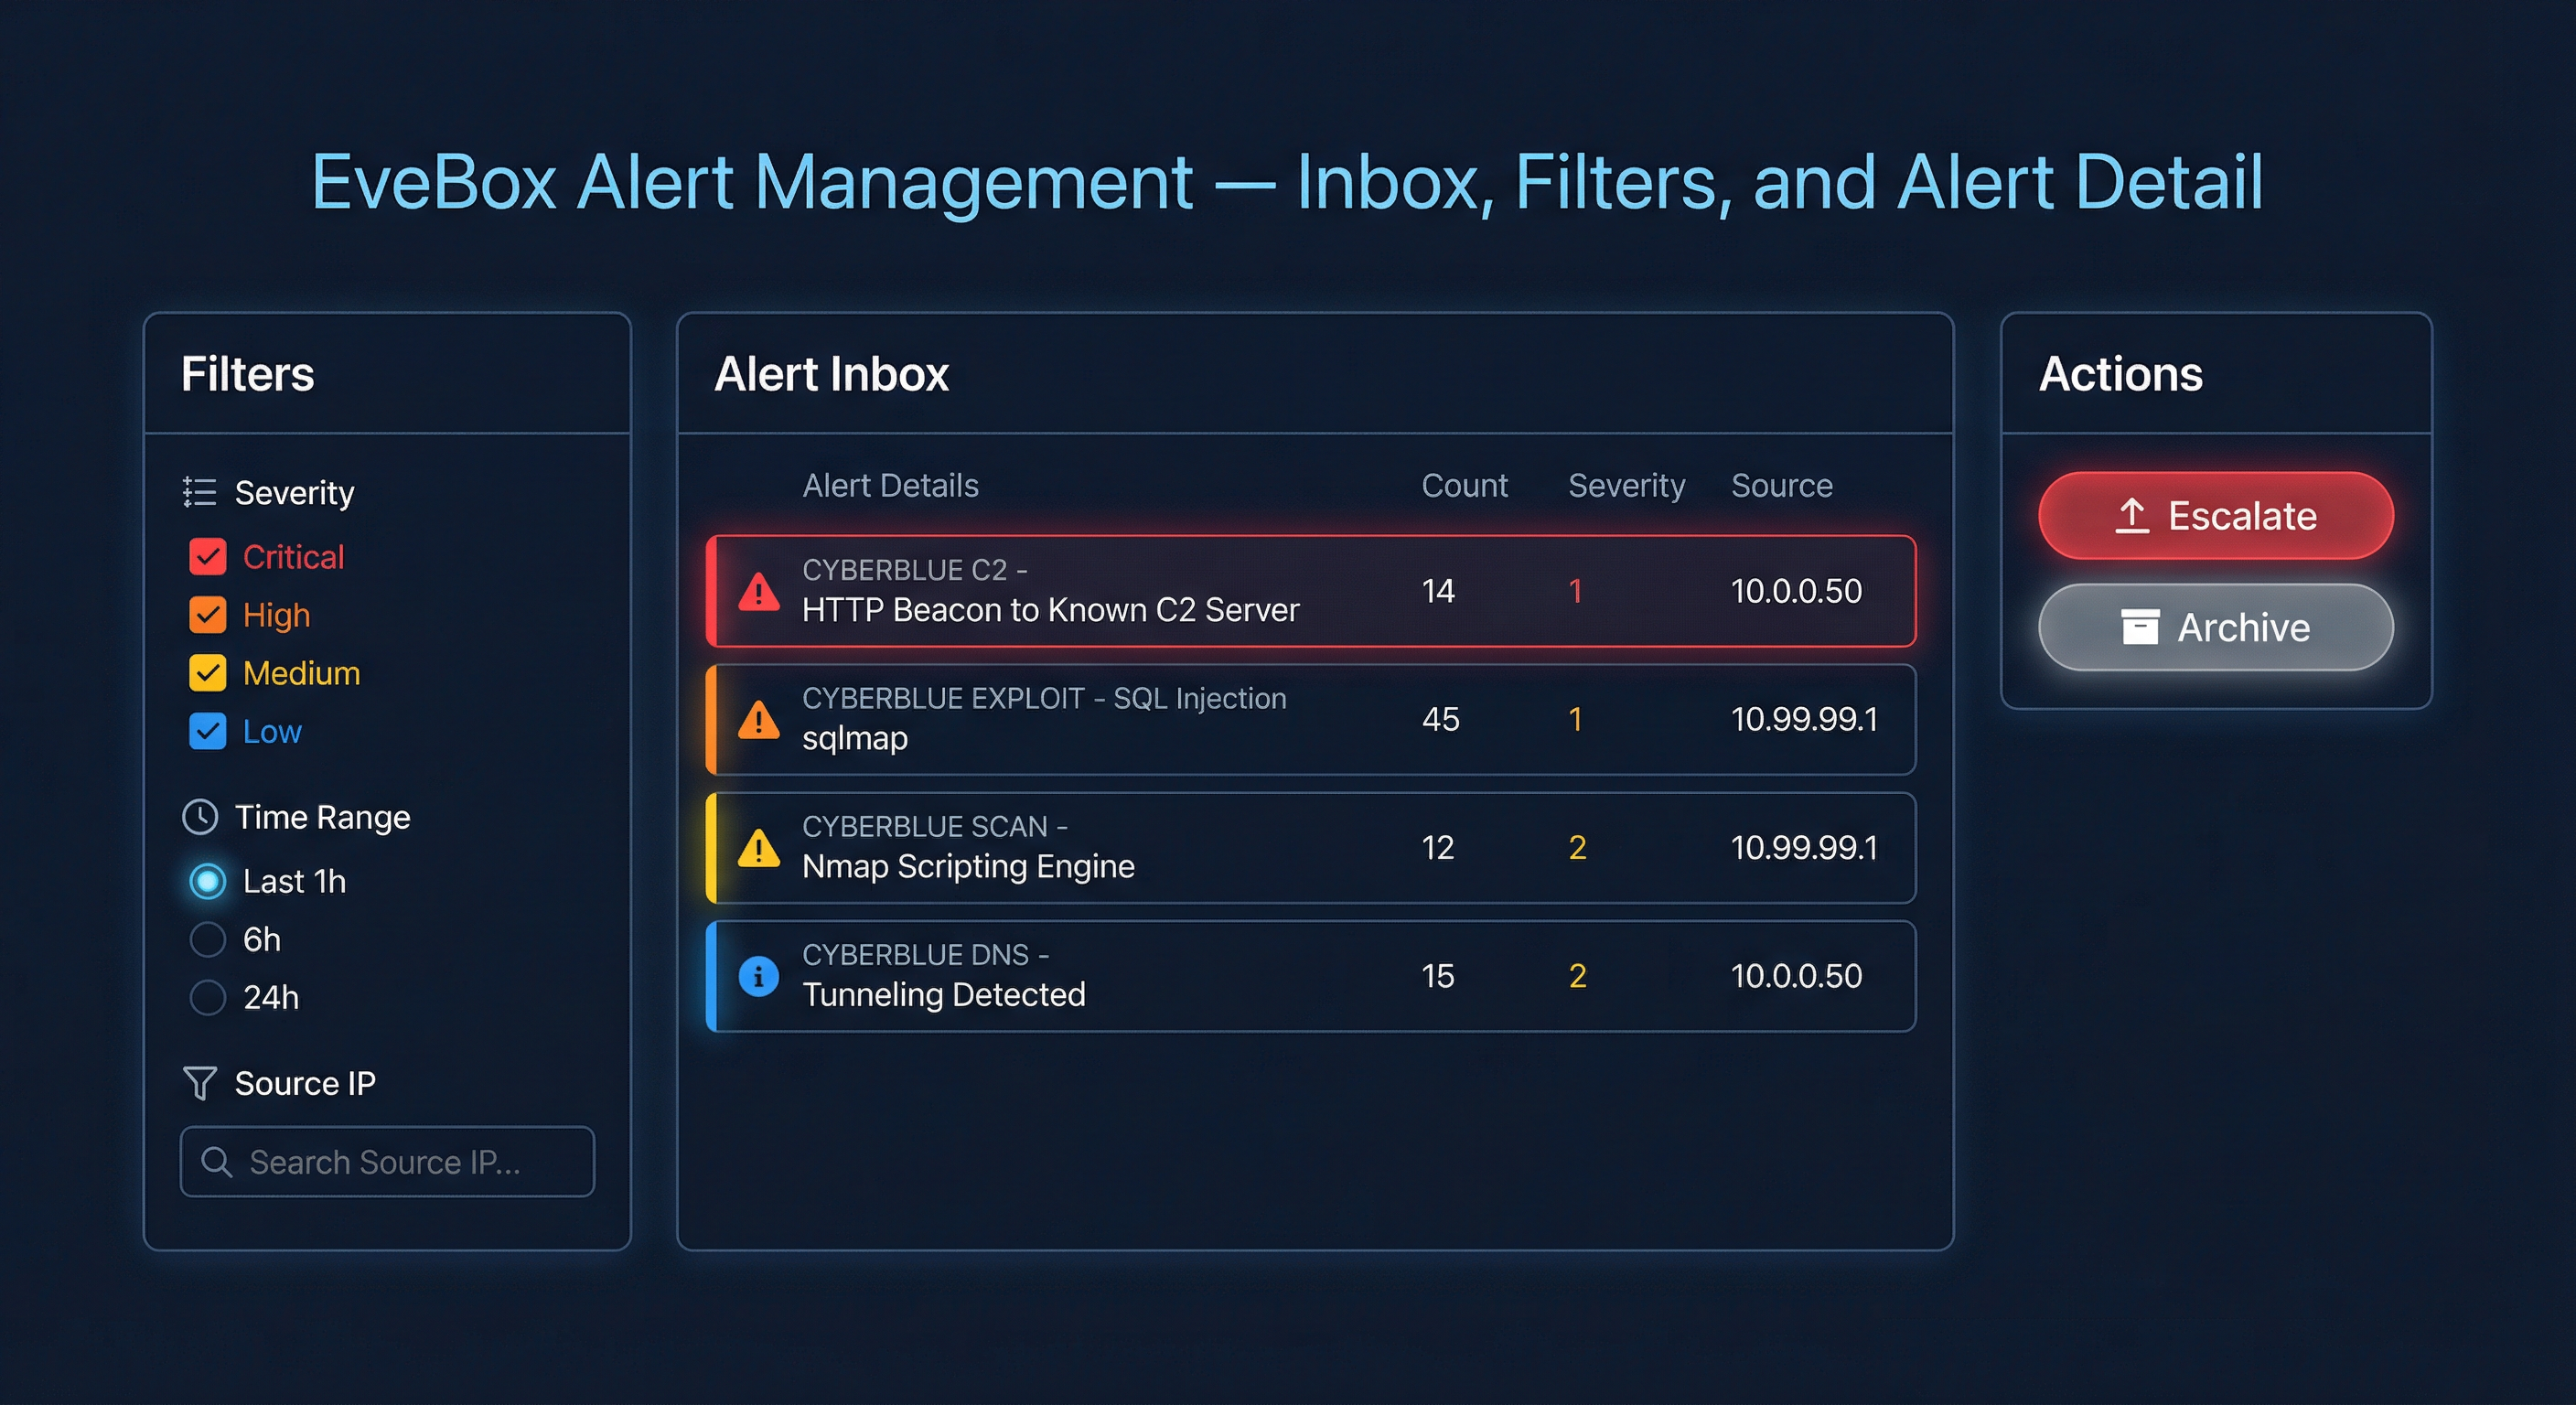Viewport: 2576px width, 1405px height.
Task: Archive the selected alert
Action: click(2214, 627)
